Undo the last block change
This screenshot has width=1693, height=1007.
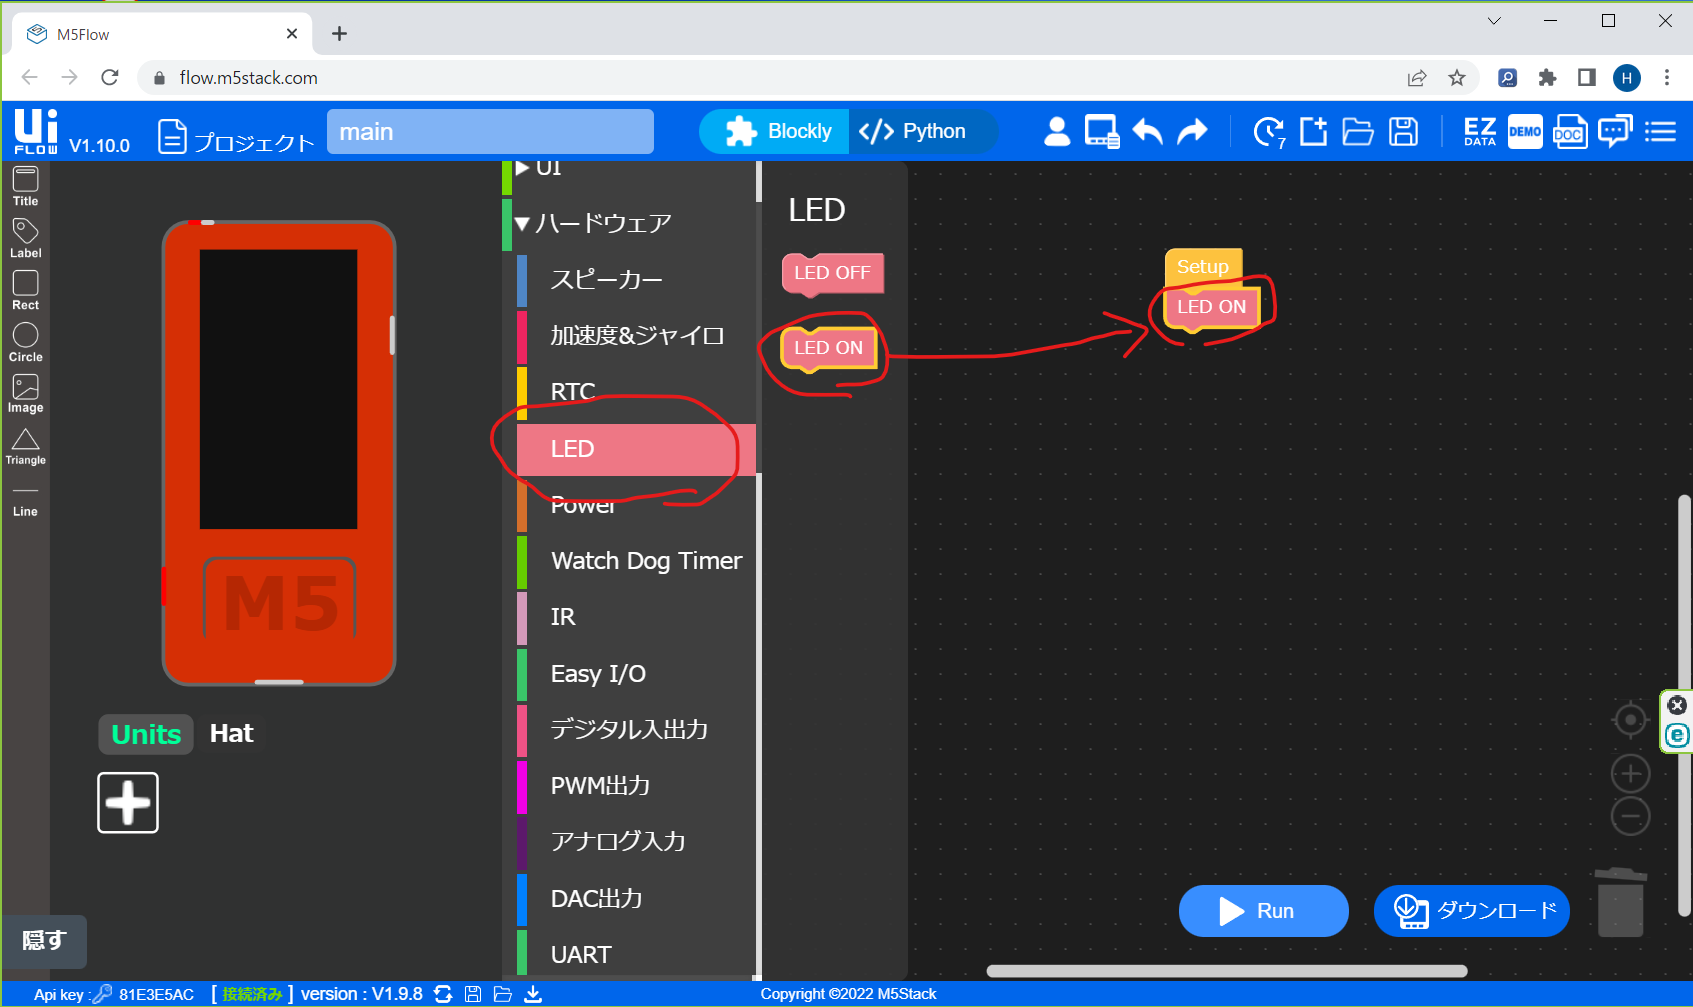1148,131
